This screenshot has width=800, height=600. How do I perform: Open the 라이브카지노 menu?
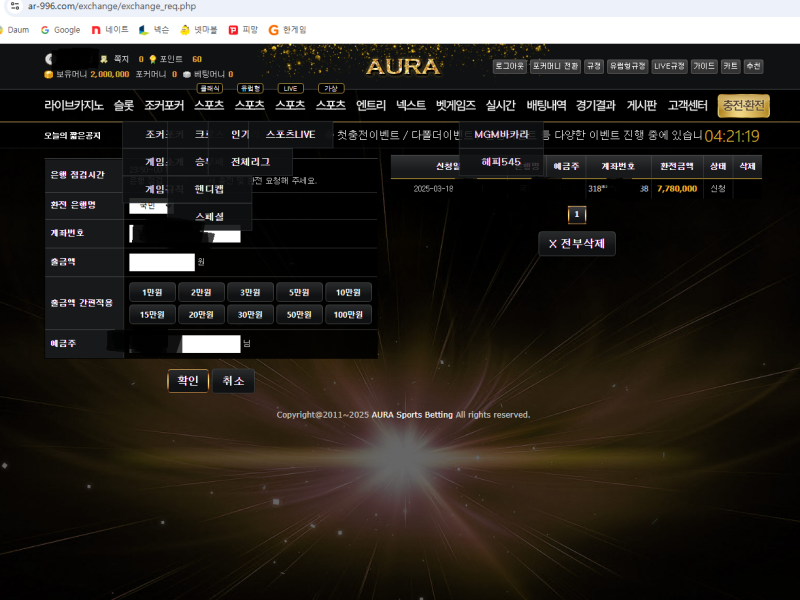point(74,105)
